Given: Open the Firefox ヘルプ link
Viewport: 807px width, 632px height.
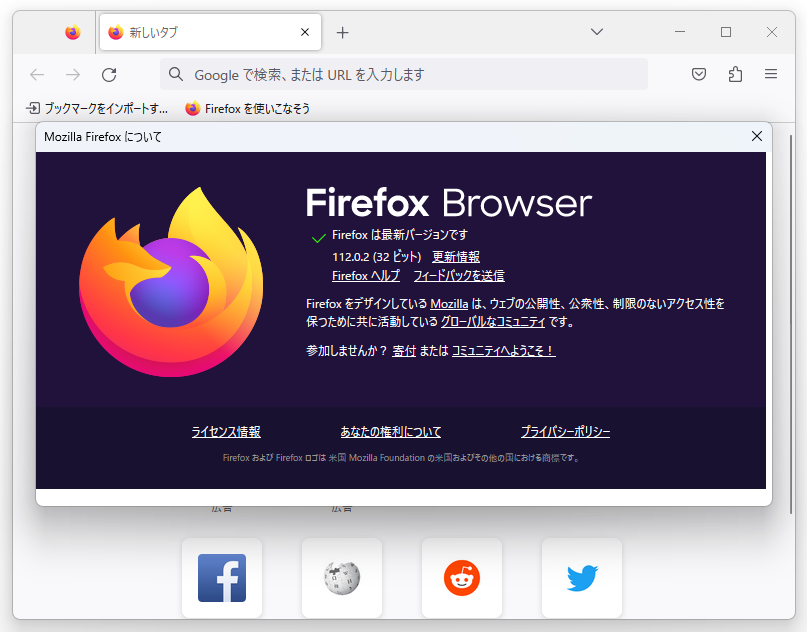Looking at the screenshot, I should pos(365,275).
